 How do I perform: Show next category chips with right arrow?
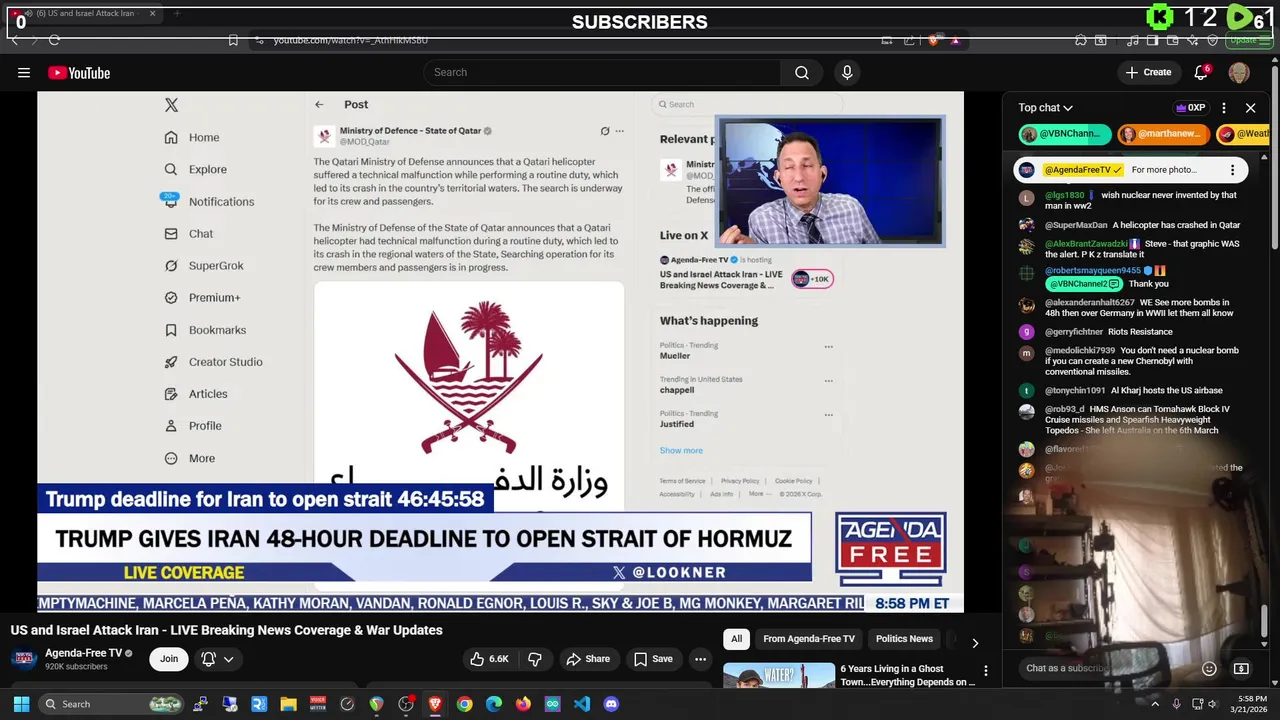click(x=975, y=643)
